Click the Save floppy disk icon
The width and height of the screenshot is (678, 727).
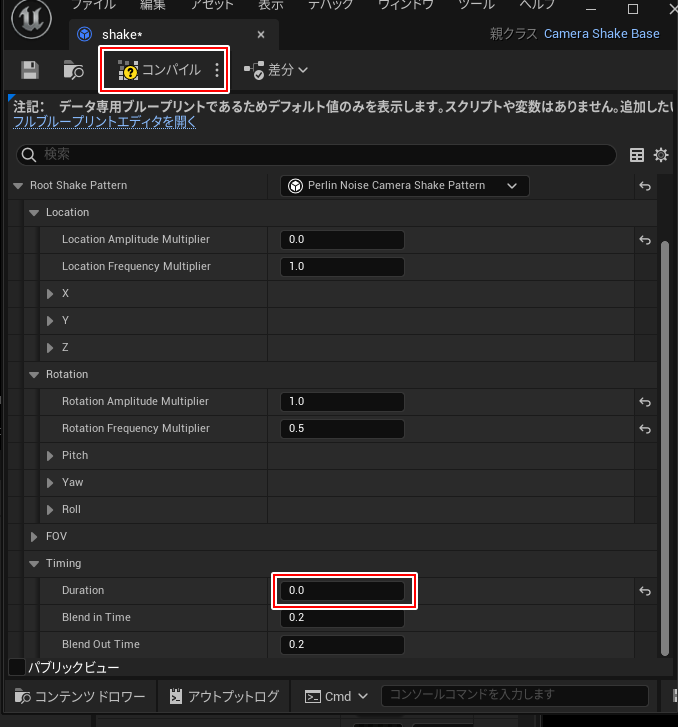point(30,70)
